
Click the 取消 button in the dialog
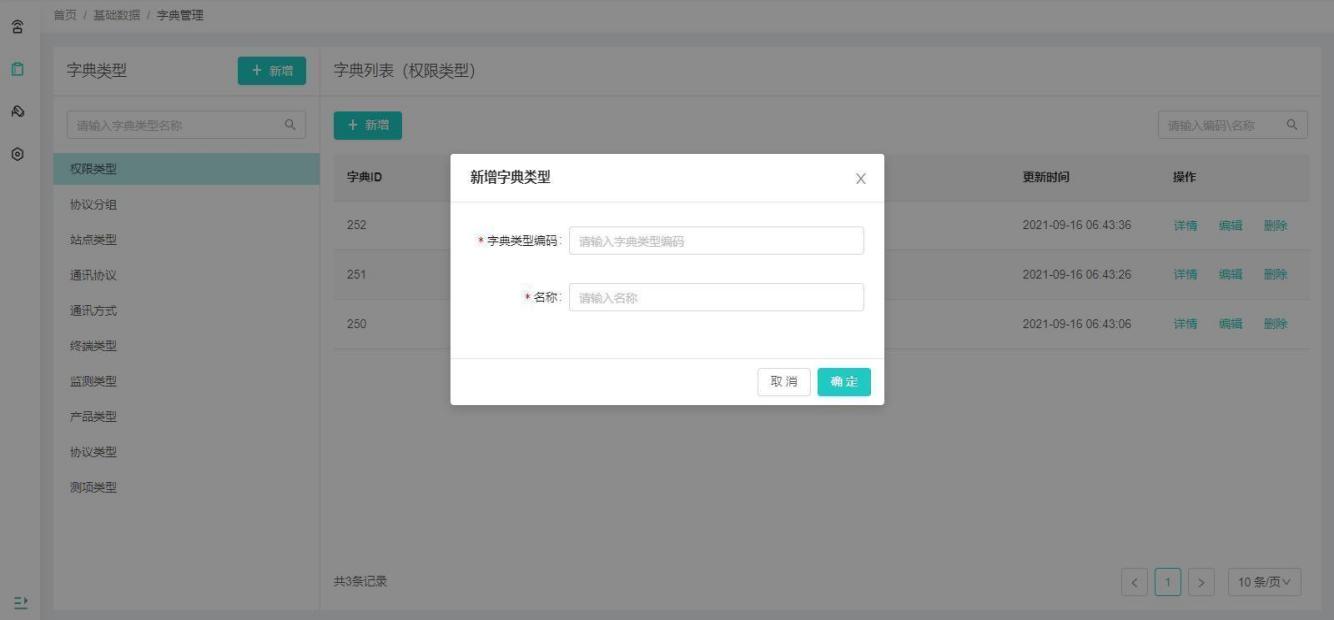[783, 382]
